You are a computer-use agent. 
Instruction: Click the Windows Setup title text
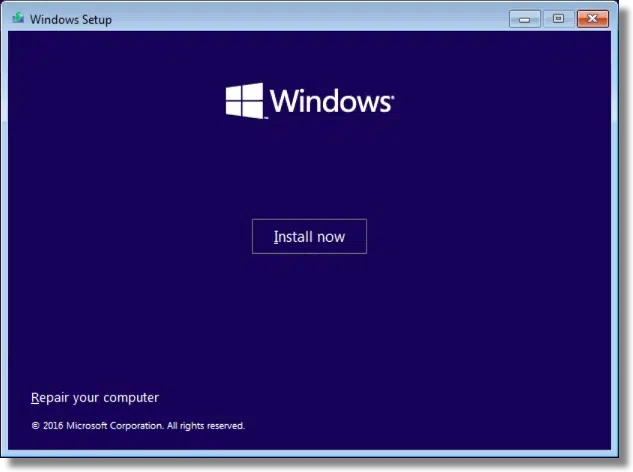click(71, 19)
